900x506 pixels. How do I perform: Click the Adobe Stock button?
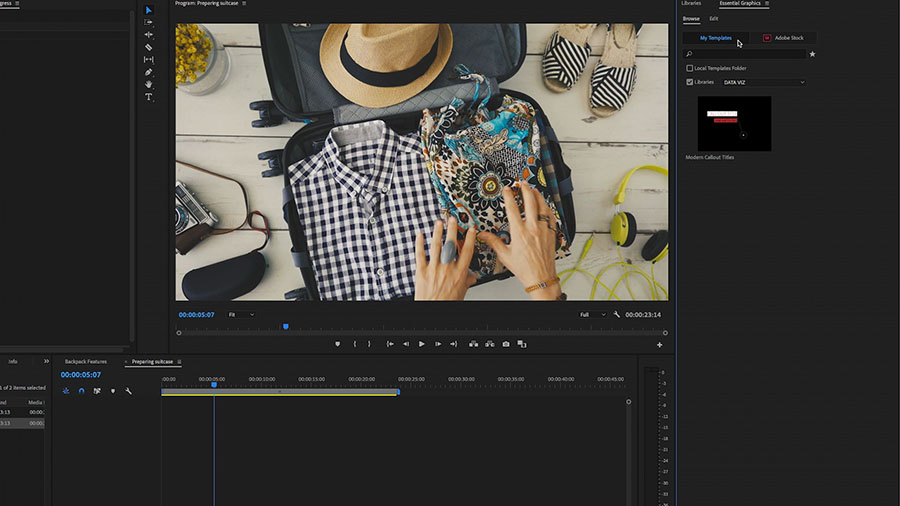pyautogui.click(x=783, y=38)
